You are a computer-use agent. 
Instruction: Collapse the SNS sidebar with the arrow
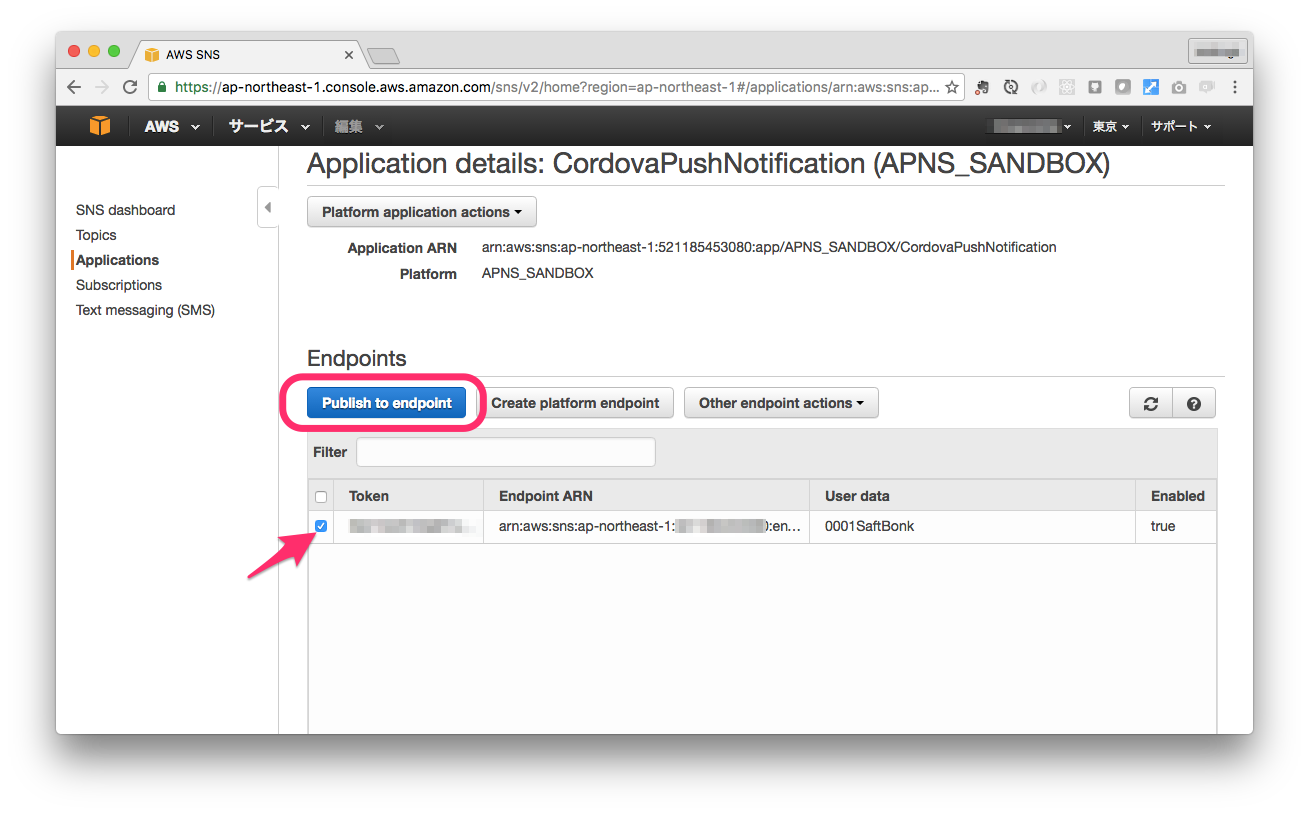point(267,207)
